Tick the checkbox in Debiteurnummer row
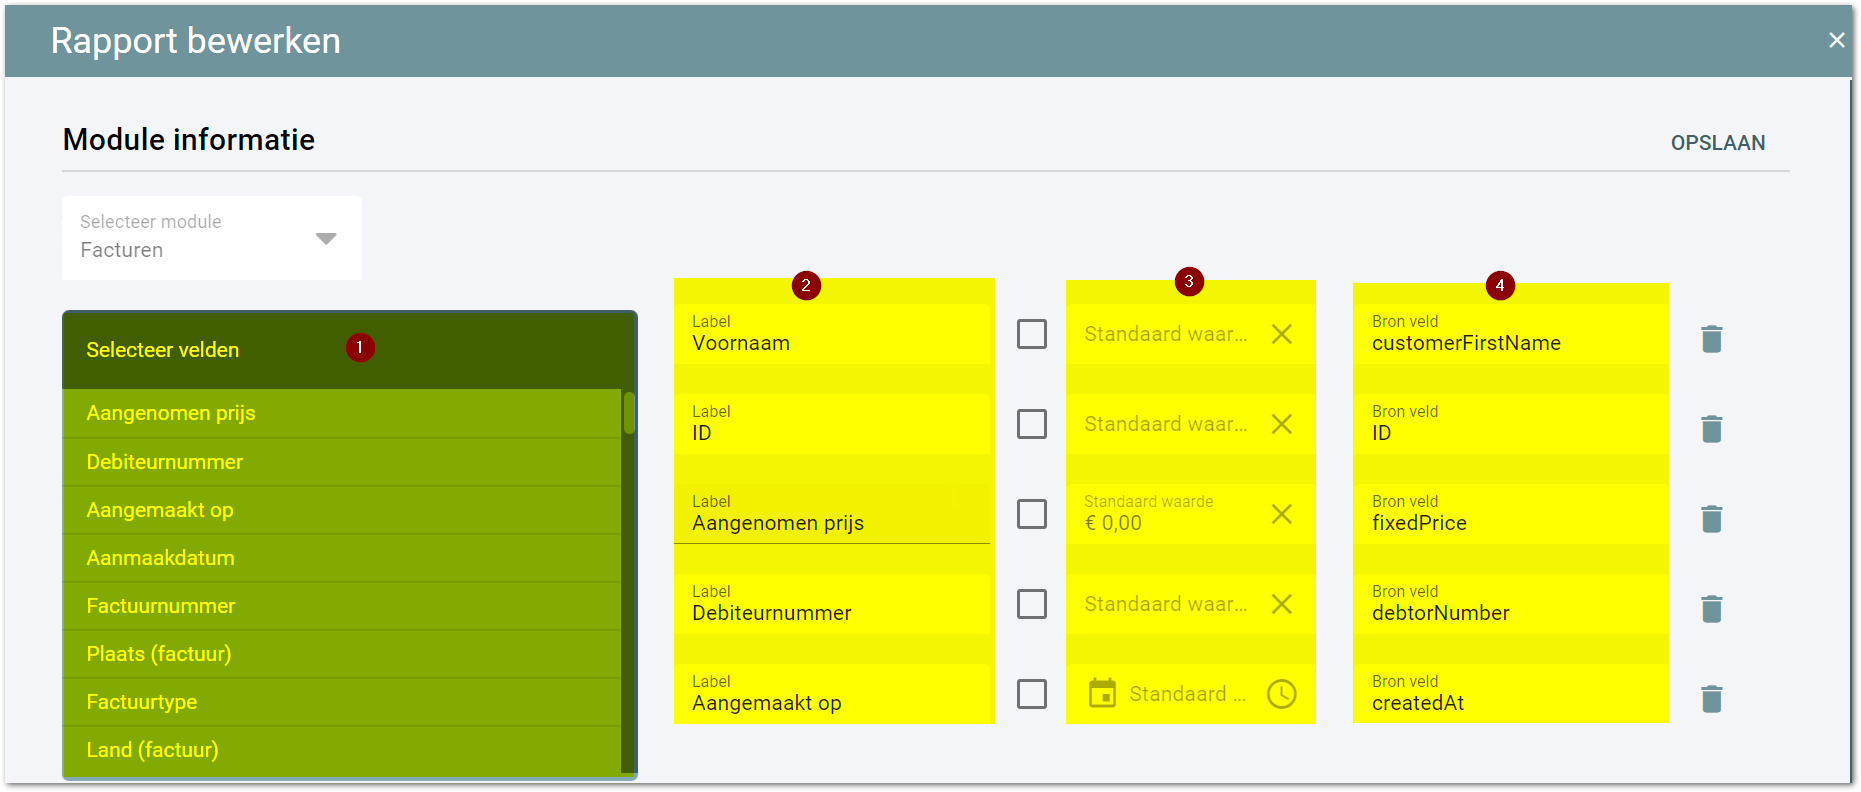The image size is (1861, 792). click(x=1032, y=604)
